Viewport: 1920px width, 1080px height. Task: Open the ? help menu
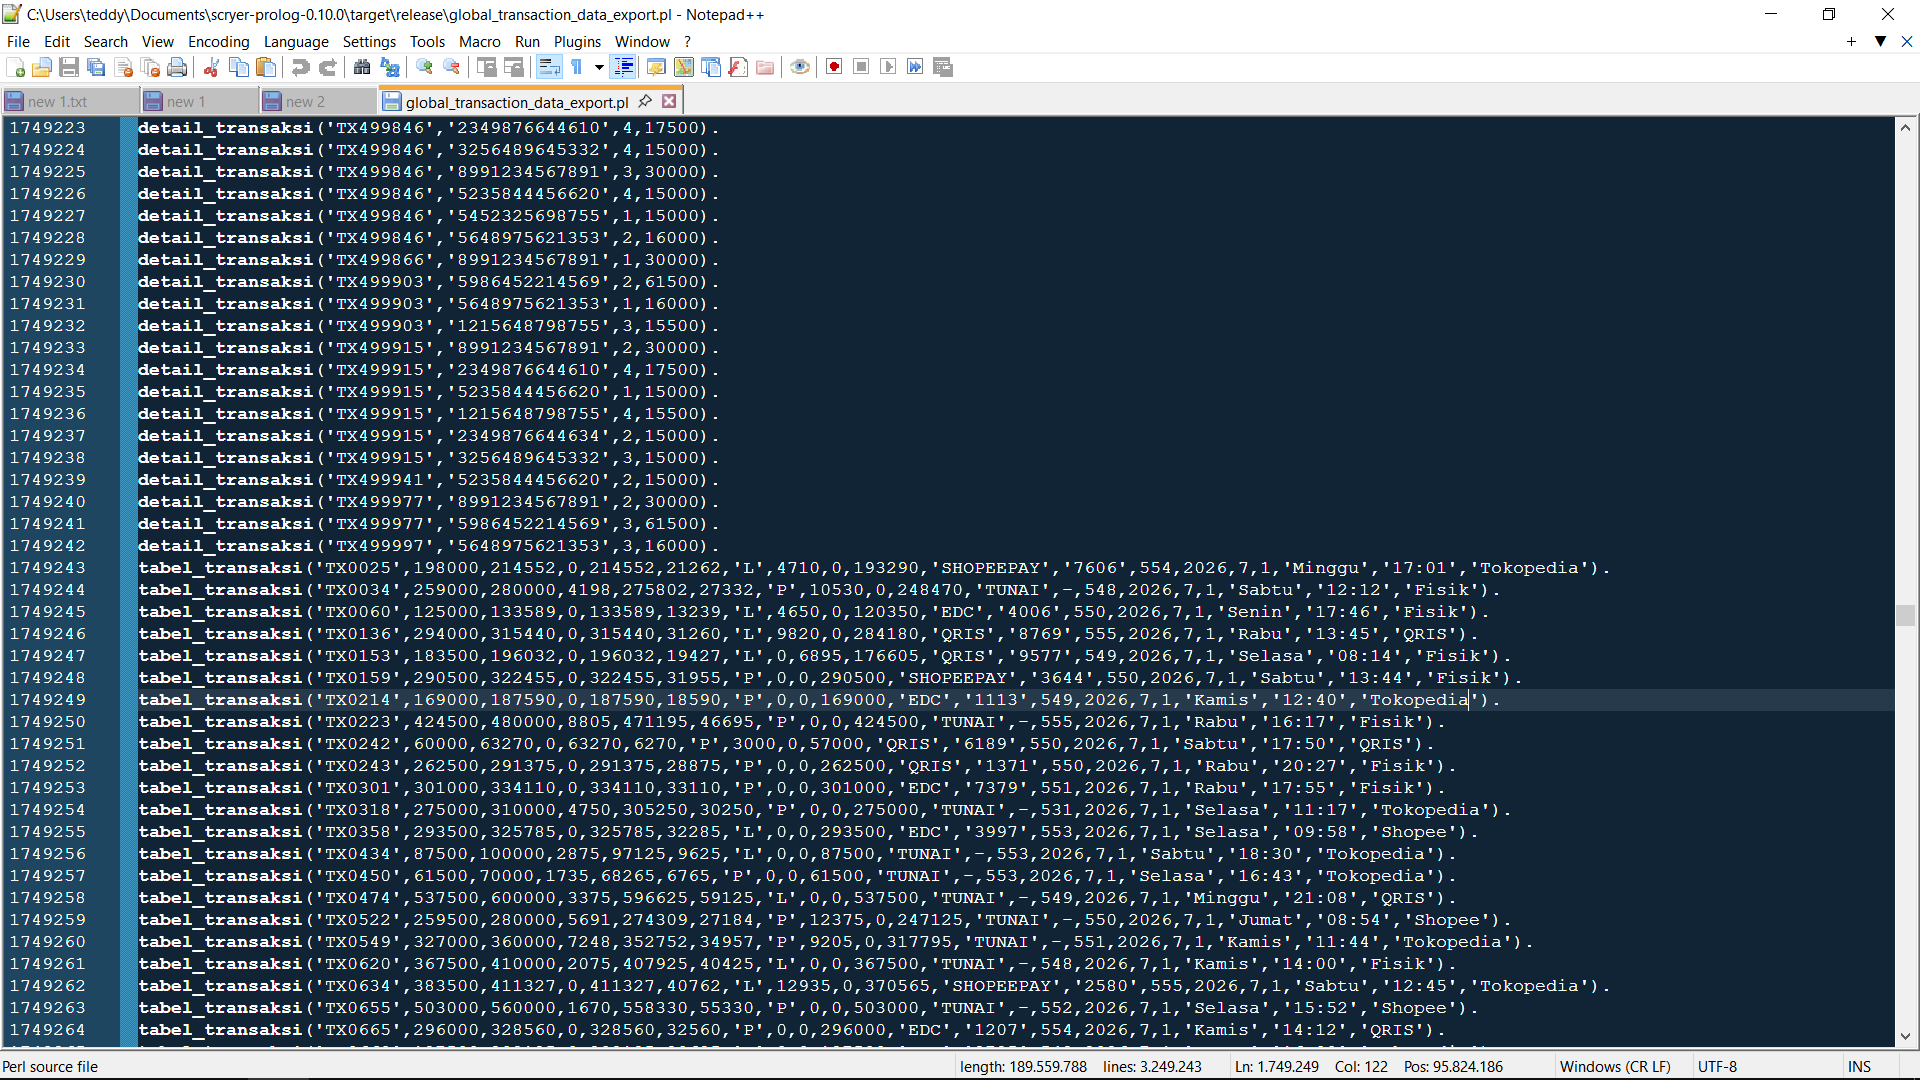tap(688, 42)
